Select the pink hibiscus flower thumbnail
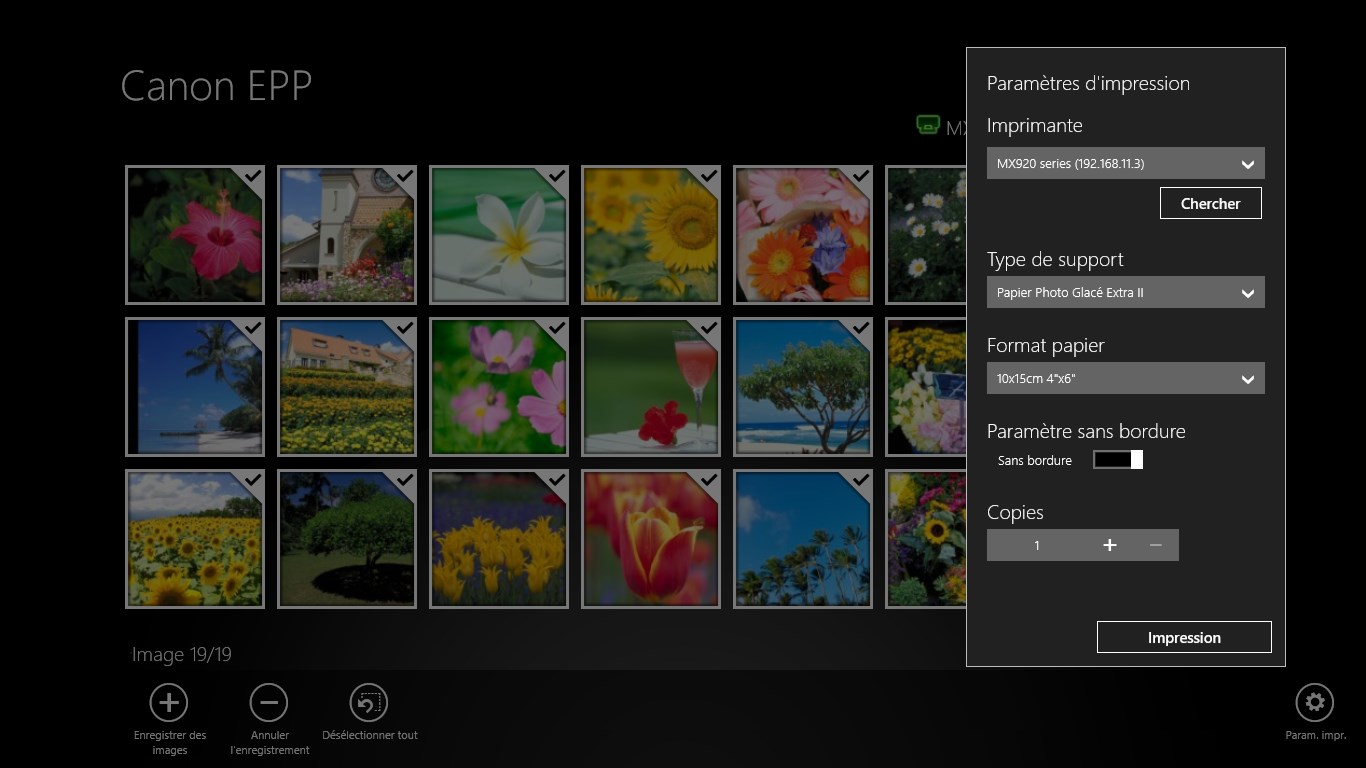This screenshot has width=1366, height=768. pyautogui.click(x=195, y=235)
